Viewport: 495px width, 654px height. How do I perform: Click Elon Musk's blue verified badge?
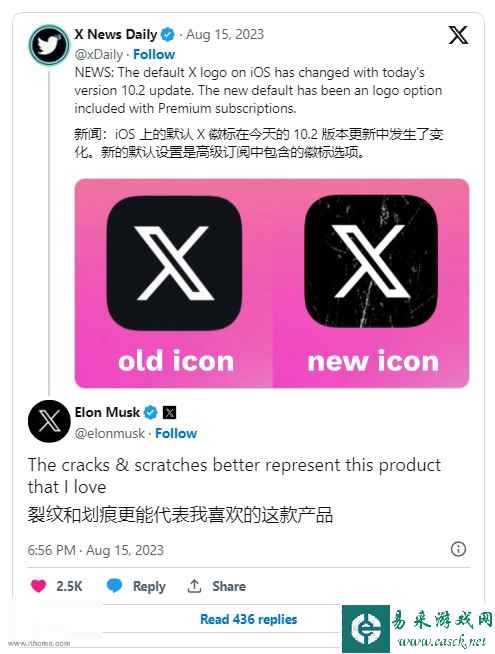pos(151,413)
